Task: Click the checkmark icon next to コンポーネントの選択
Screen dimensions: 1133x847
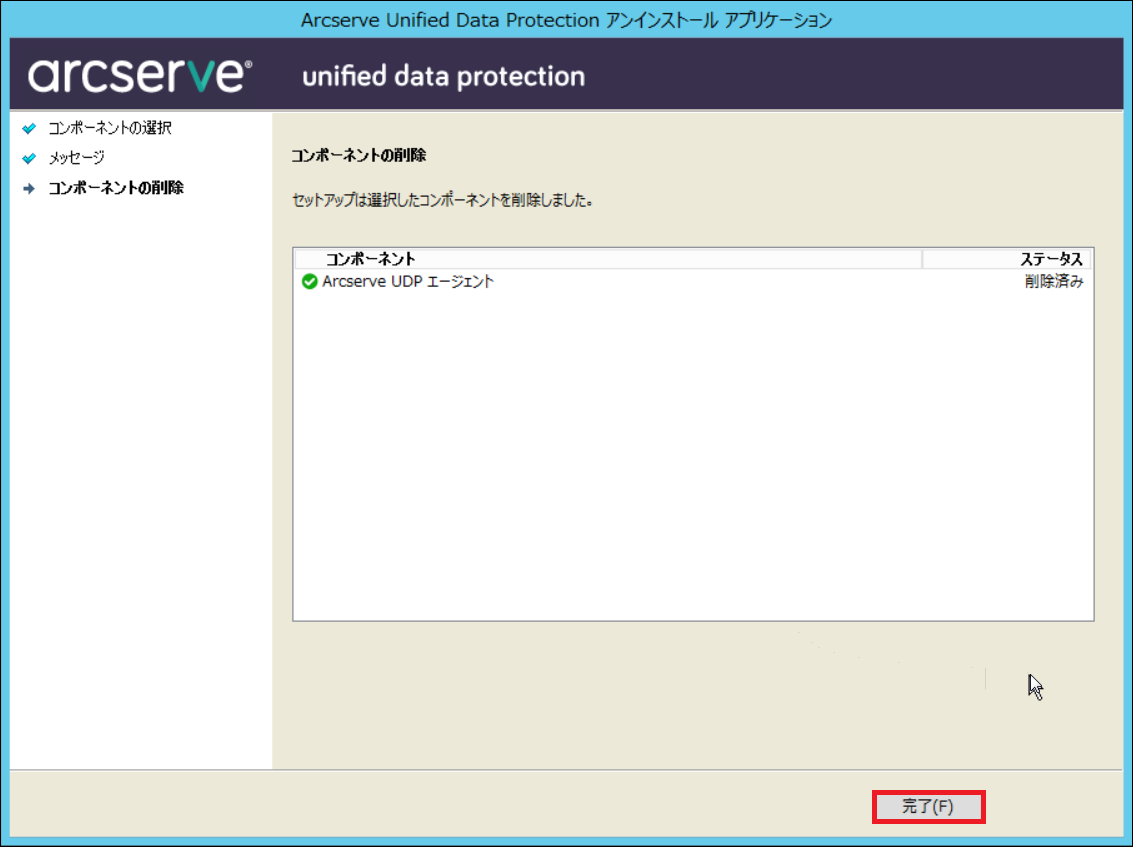Action: pos(29,129)
